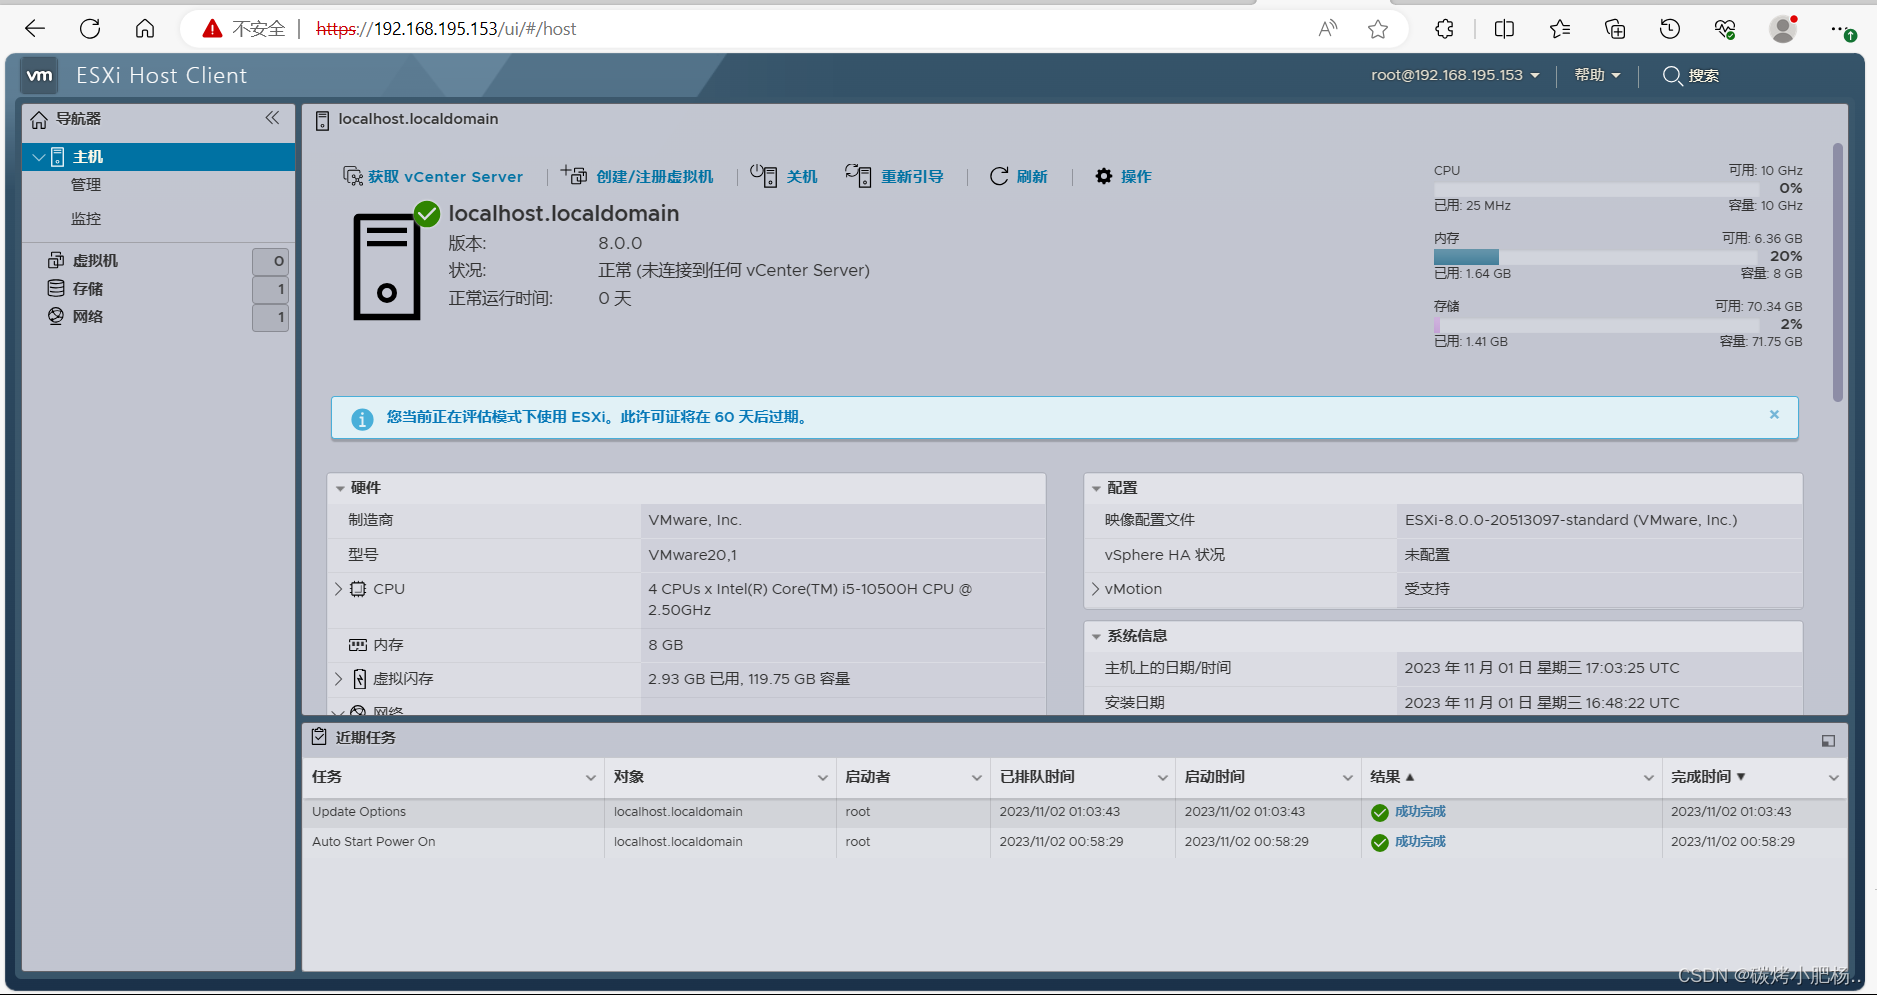The height and width of the screenshot is (995, 1877).
Task: Click the vm logo in header
Action: [40, 75]
